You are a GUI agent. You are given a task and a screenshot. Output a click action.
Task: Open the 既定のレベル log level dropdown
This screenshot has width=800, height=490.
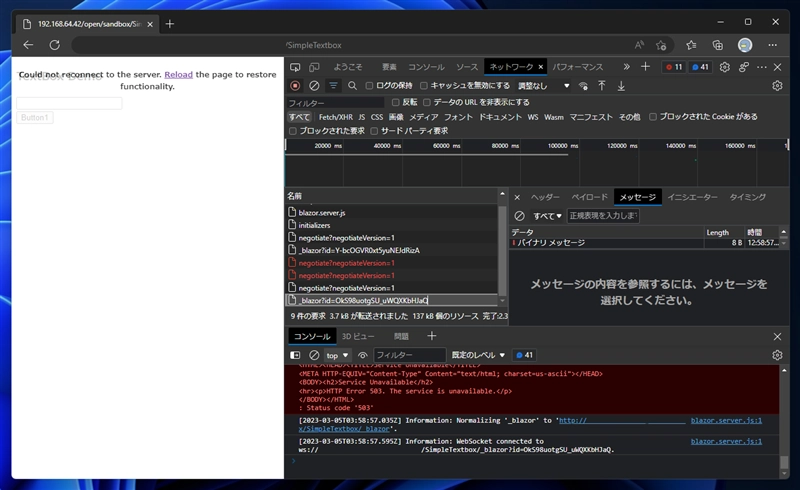click(x=478, y=355)
